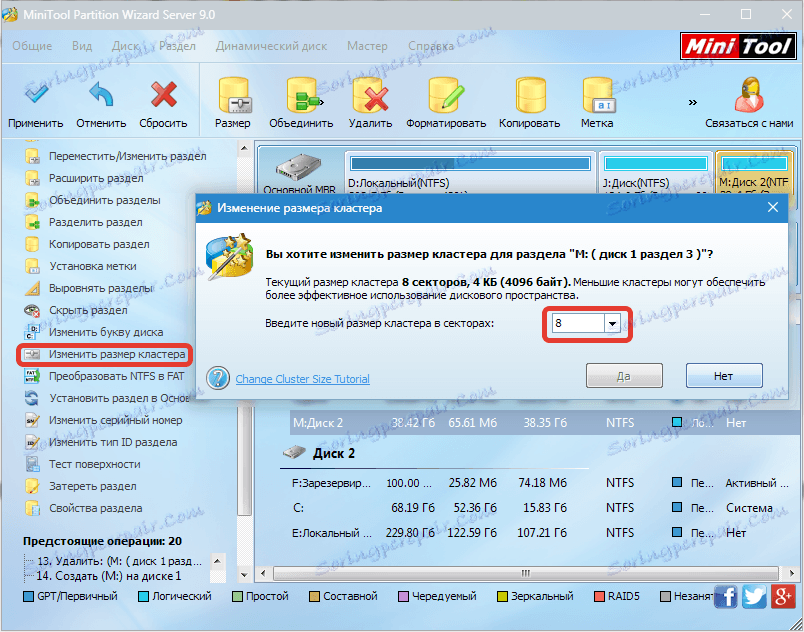Image resolution: width=804 pixels, height=632 pixels.
Task: Open the Мастер menu
Action: click(x=367, y=46)
